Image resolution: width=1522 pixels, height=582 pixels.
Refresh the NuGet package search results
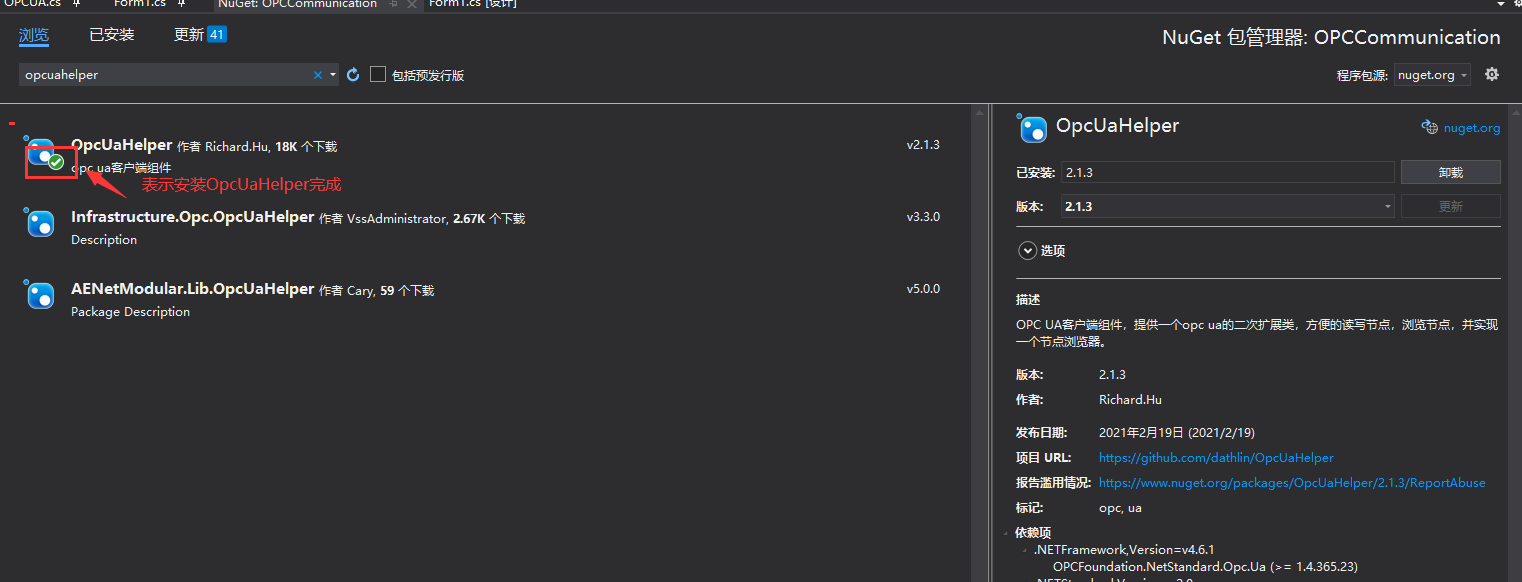click(353, 75)
